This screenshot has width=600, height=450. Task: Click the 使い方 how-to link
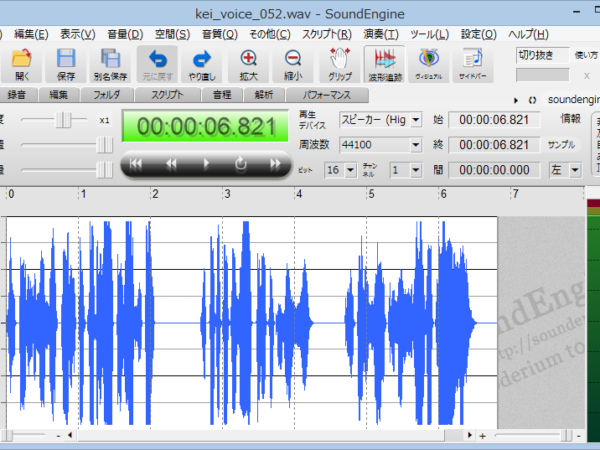(586, 55)
